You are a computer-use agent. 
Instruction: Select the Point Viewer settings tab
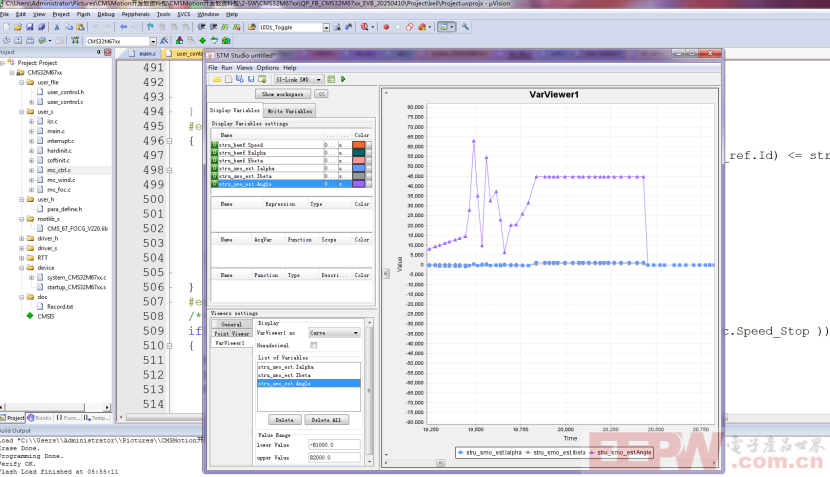(x=232, y=334)
